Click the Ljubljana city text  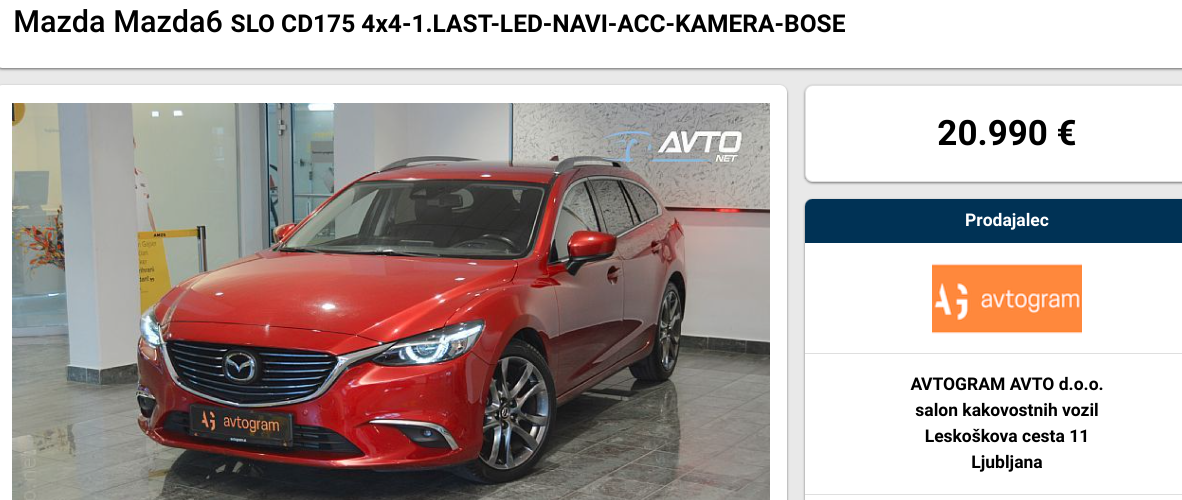[1006, 462]
